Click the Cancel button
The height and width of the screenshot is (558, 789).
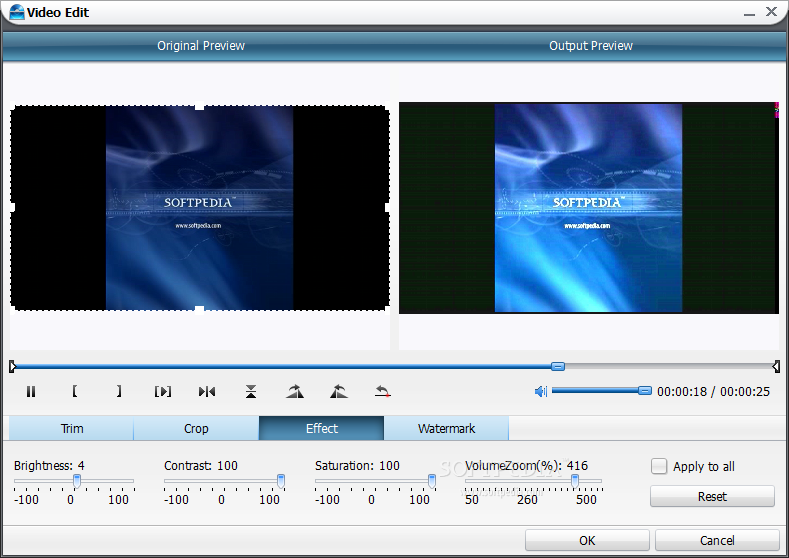pos(717,540)
